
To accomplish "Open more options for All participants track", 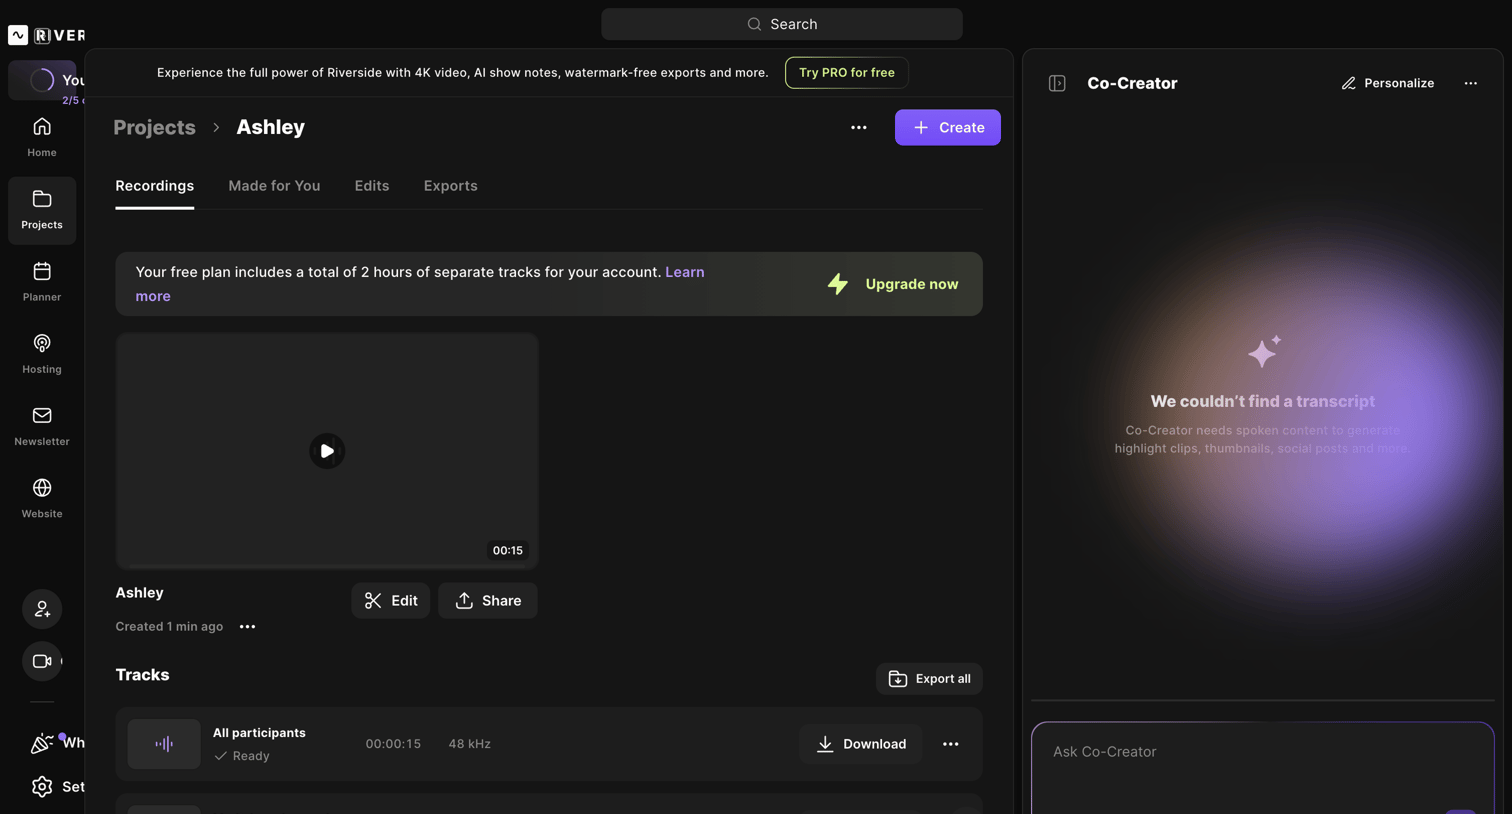I will point(951,744).
